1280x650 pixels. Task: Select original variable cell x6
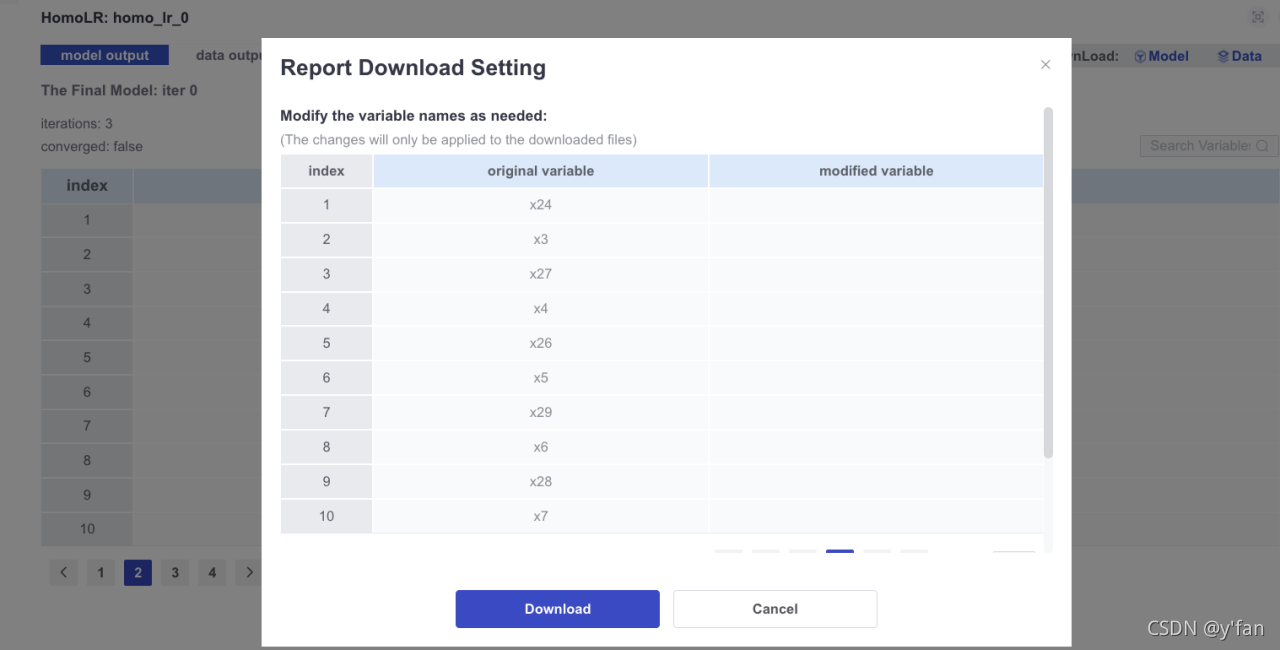tap(541, 447)
